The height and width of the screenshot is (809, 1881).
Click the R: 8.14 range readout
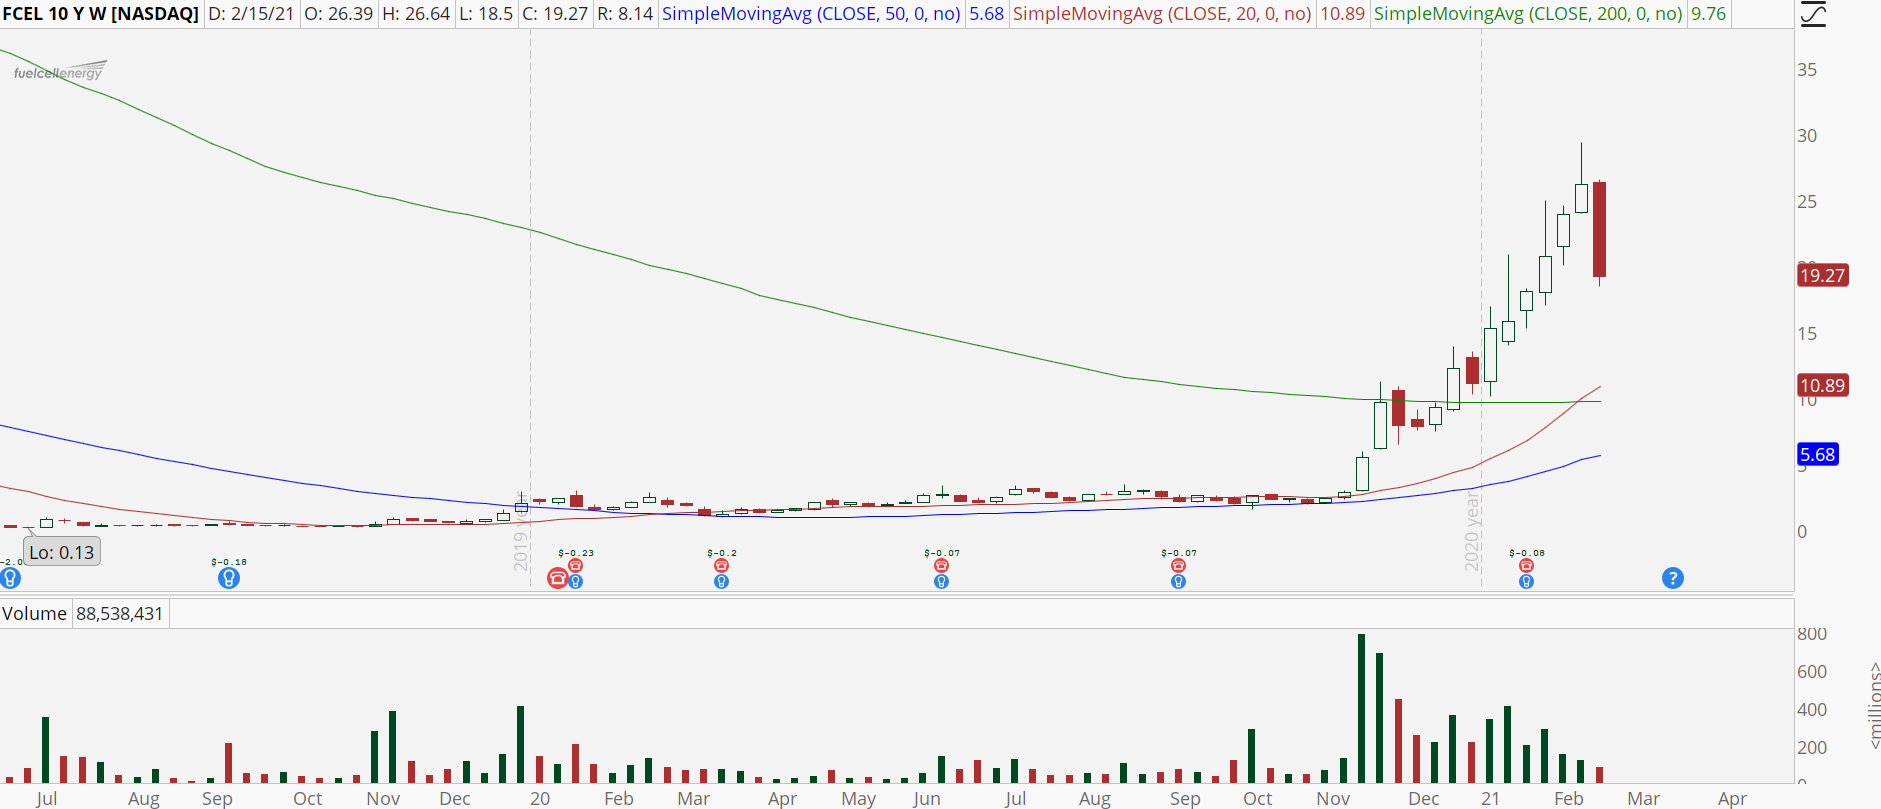pos(625,14)
